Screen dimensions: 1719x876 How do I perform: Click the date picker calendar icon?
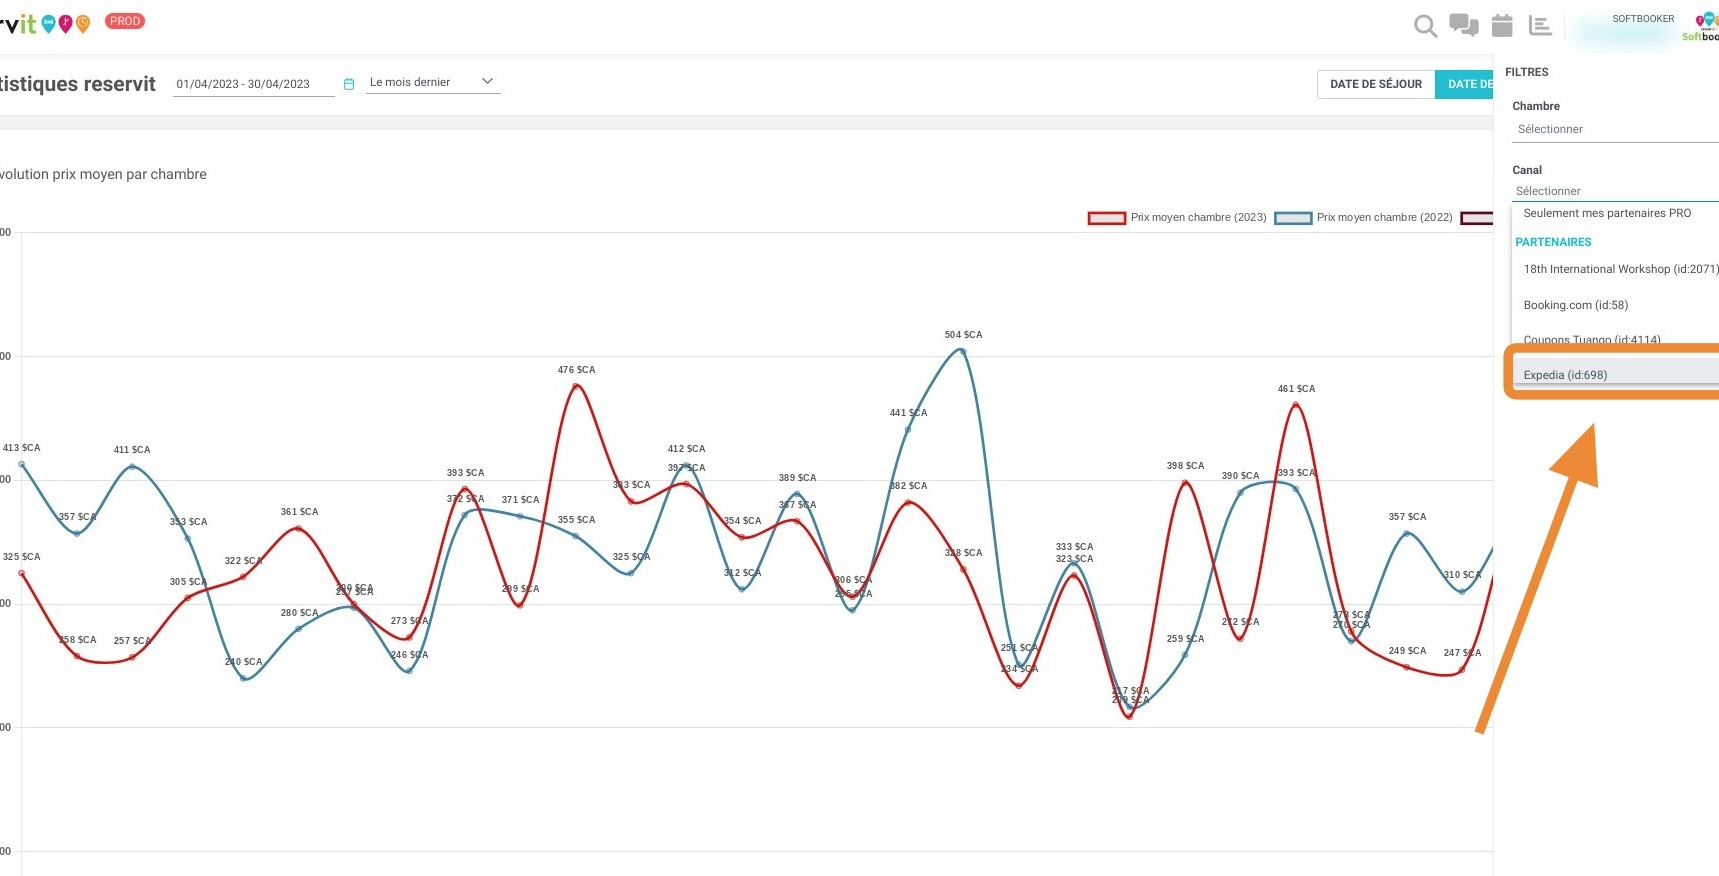(x=349, y=84)
